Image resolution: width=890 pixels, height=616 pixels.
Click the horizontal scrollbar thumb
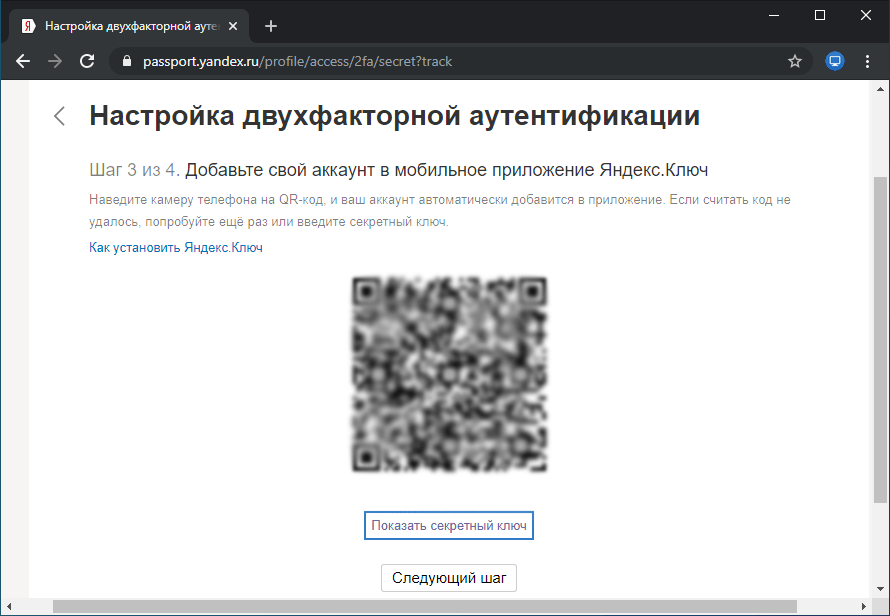tap(425, 607)
